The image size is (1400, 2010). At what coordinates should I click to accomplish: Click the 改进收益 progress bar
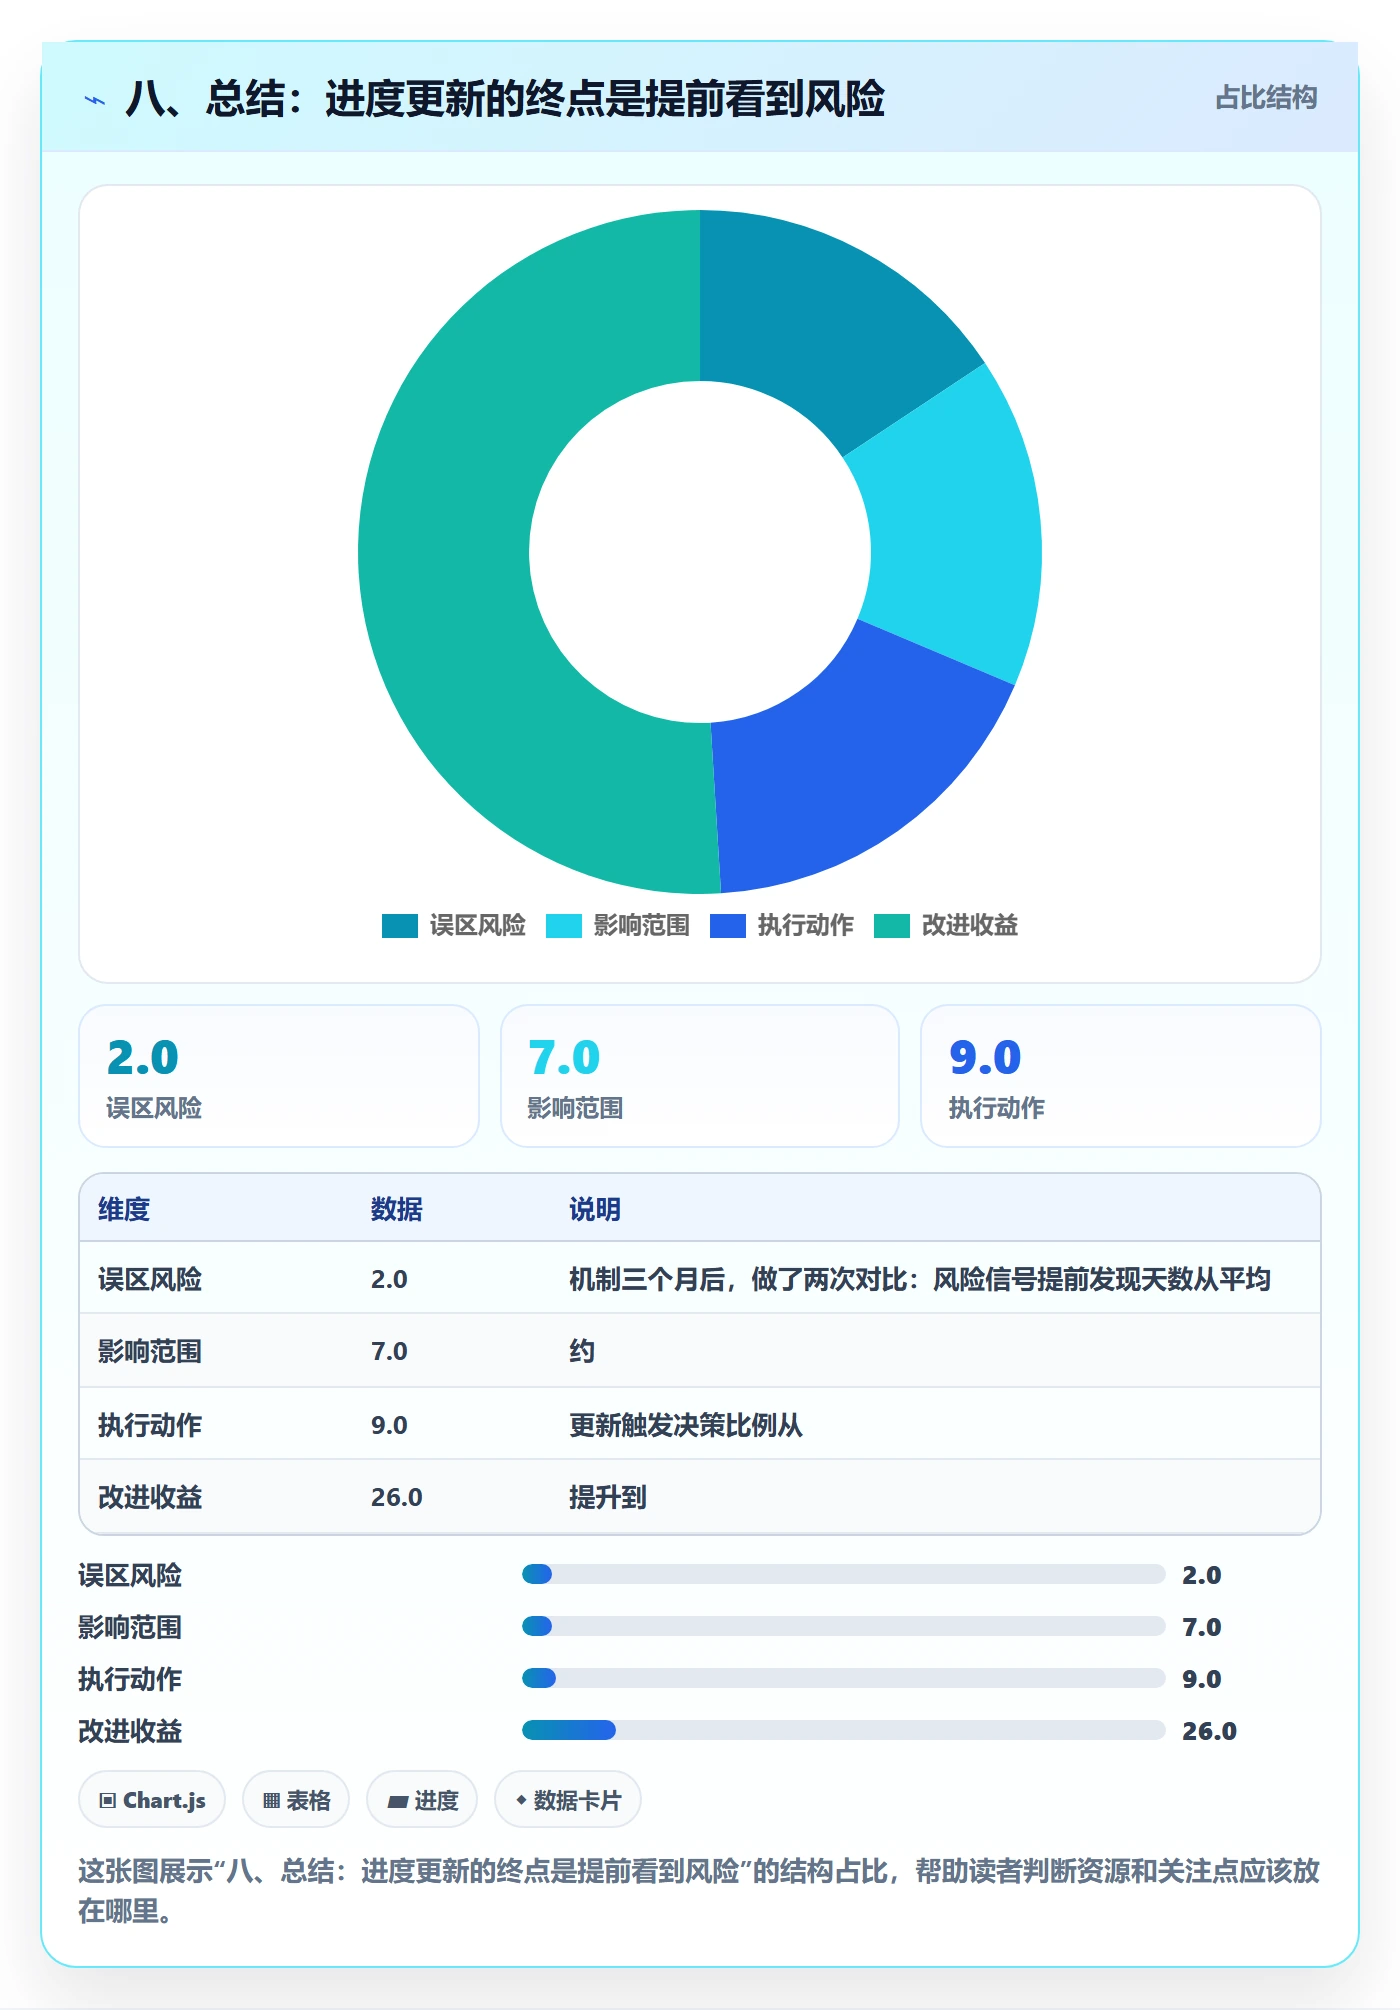[x=844, y=1730]
